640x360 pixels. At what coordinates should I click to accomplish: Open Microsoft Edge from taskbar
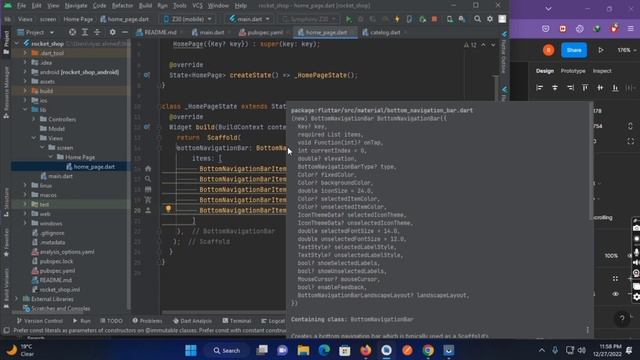[x=324, y=350]
